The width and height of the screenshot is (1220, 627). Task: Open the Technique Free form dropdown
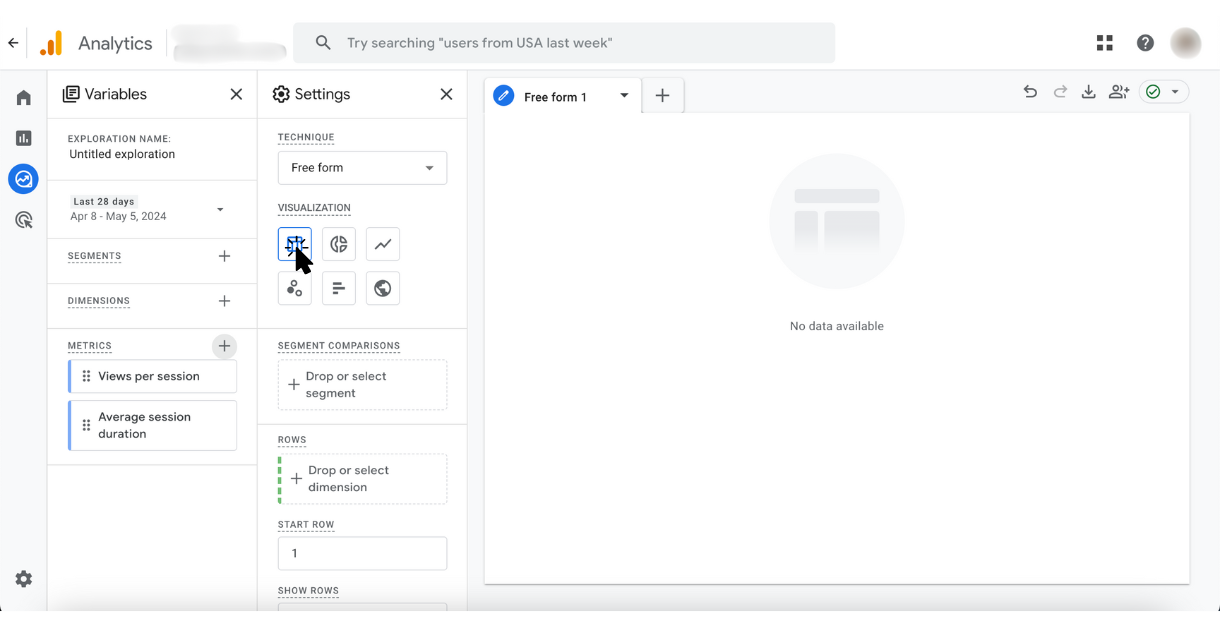362,168
